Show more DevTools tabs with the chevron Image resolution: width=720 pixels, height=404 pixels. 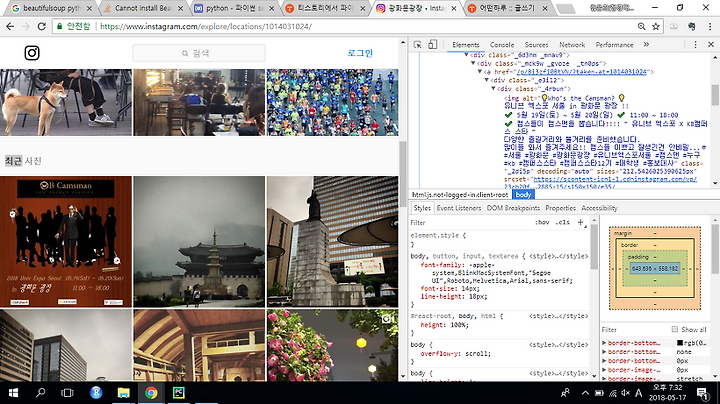(x=647, y=45)
